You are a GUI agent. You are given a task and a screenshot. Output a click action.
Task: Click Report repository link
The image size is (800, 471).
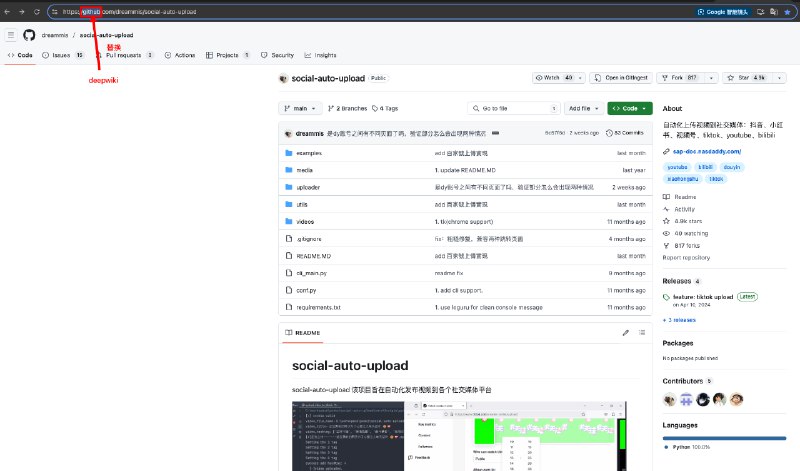pyautogui.click(x=686, y=258)
